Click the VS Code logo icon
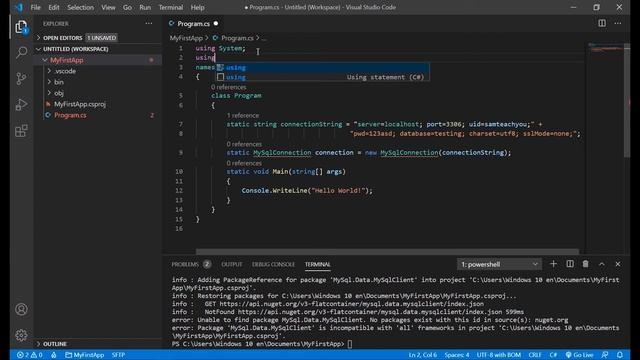 19,7
